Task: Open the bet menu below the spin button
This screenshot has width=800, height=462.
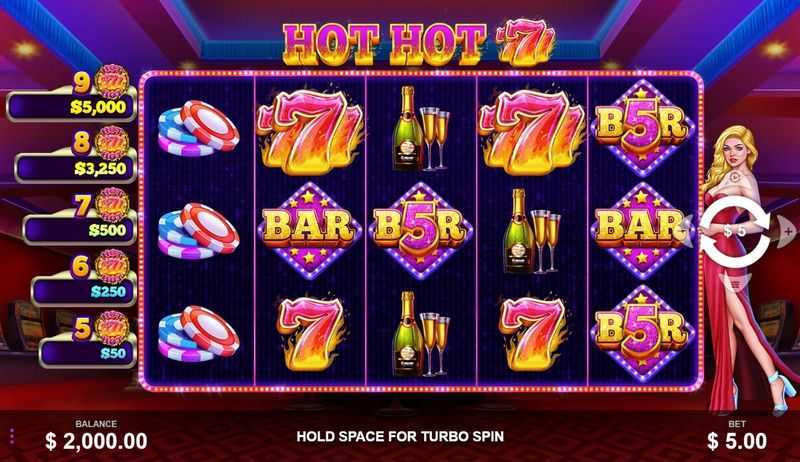Action: coord(735,284)
